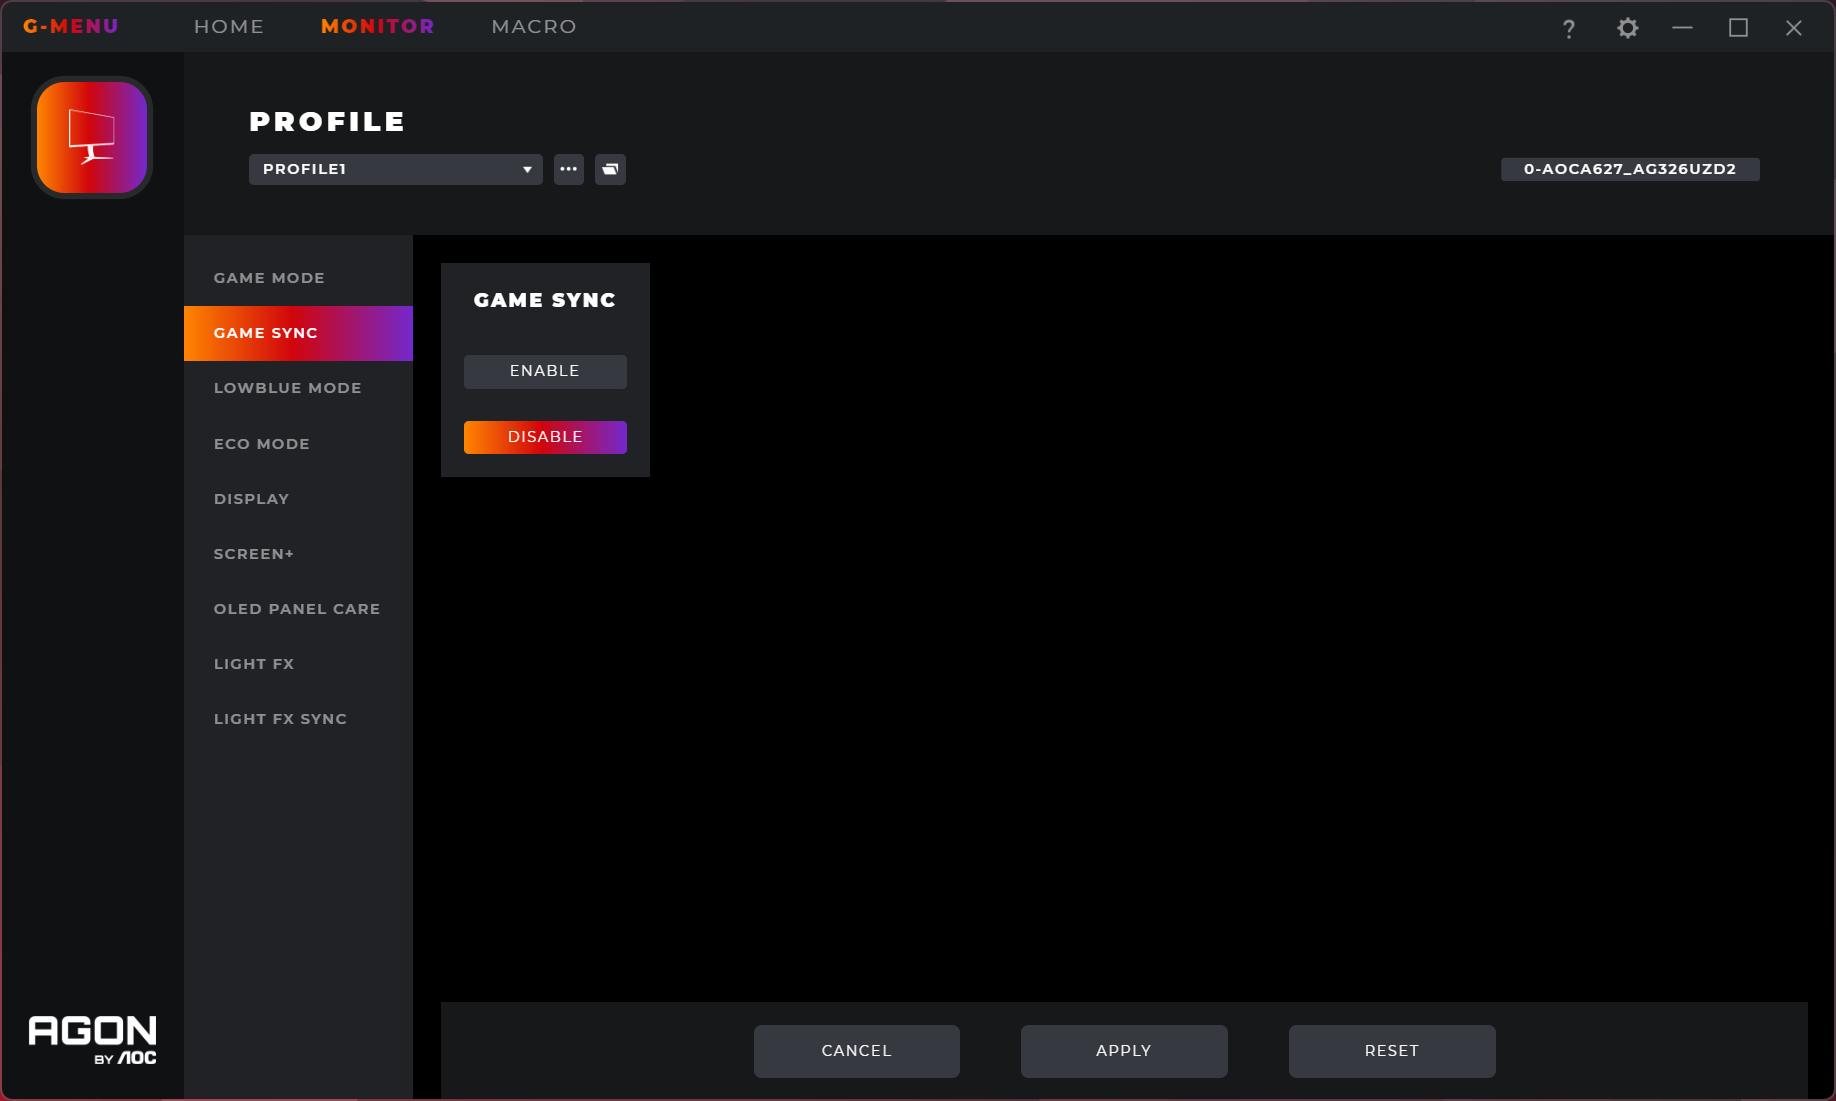The image size is (1836, 1101).
Task: Click the AGON by AOC logo
Action: click(x=92, y=1040)
